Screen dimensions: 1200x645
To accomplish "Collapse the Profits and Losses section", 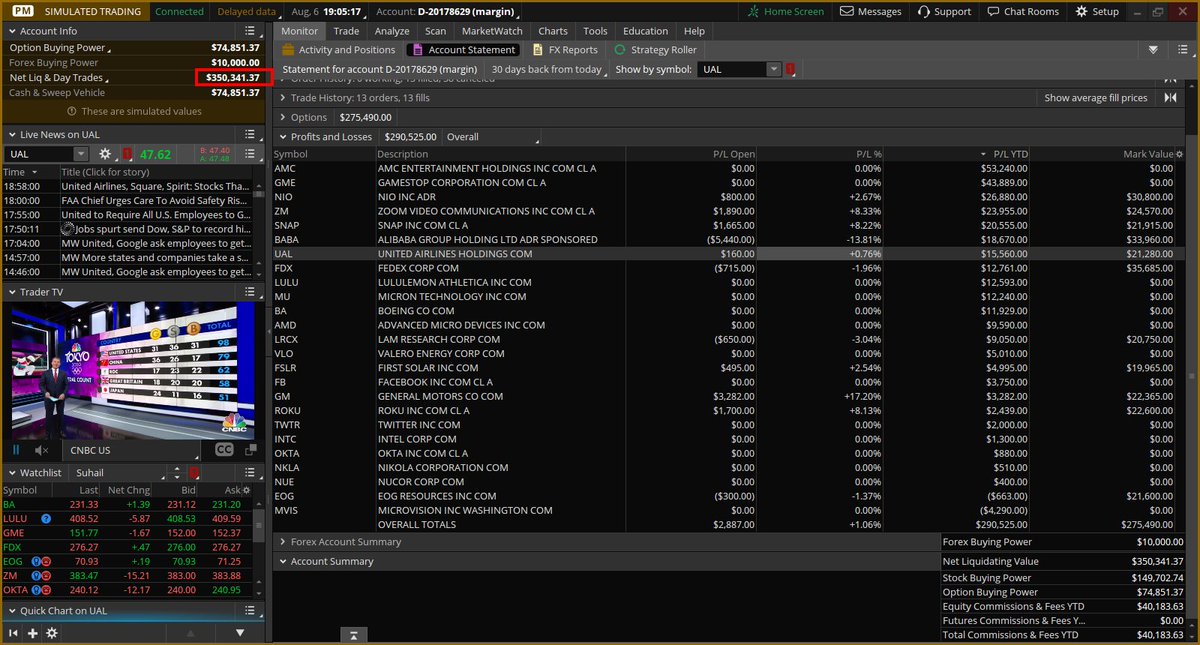I will [x=283, y=136].
